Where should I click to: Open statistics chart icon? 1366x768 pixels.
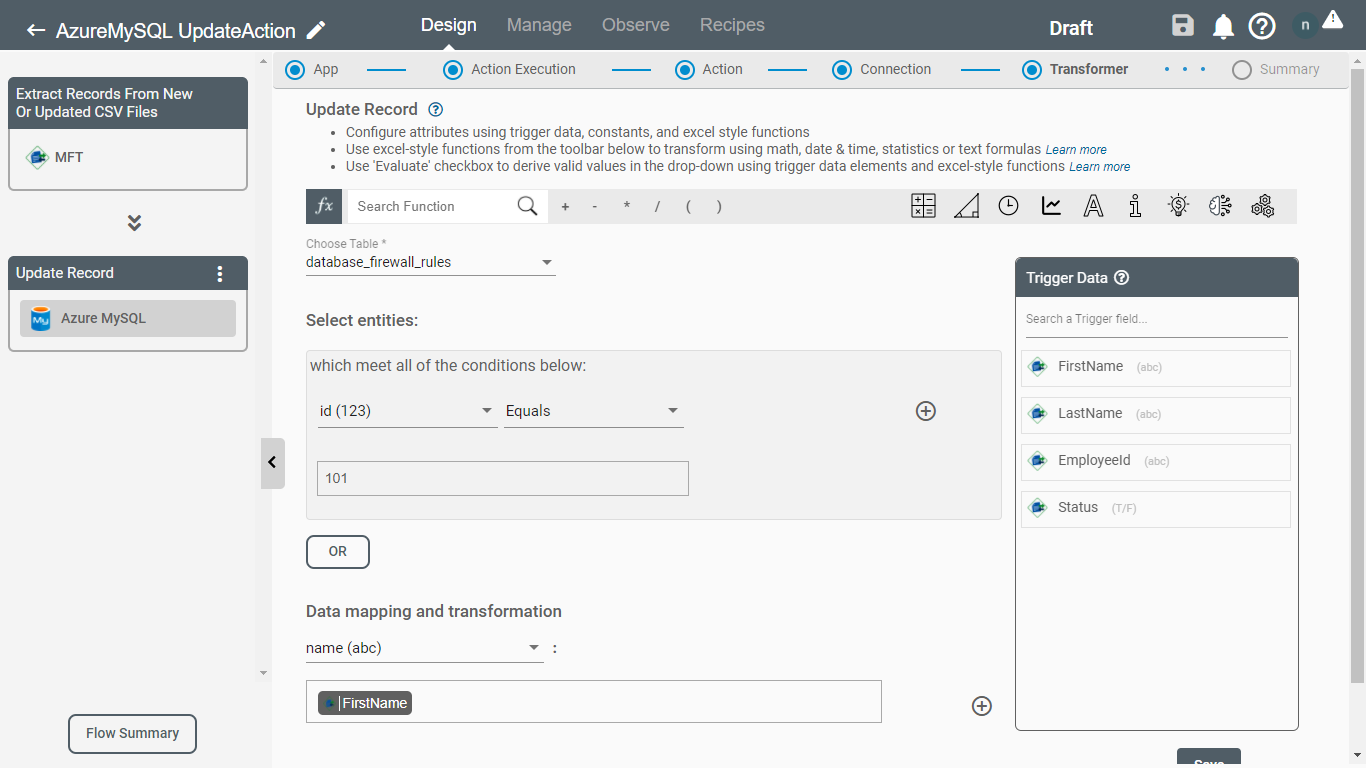[1051, 206]
